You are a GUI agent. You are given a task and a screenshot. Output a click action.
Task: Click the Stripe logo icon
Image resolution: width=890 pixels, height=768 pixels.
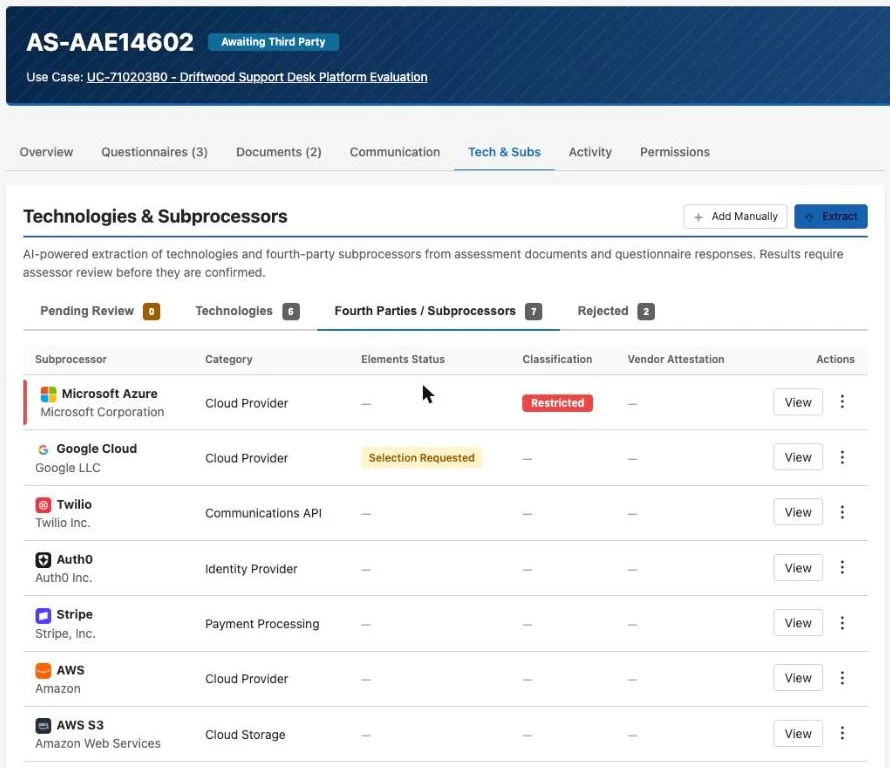[43, 615]
